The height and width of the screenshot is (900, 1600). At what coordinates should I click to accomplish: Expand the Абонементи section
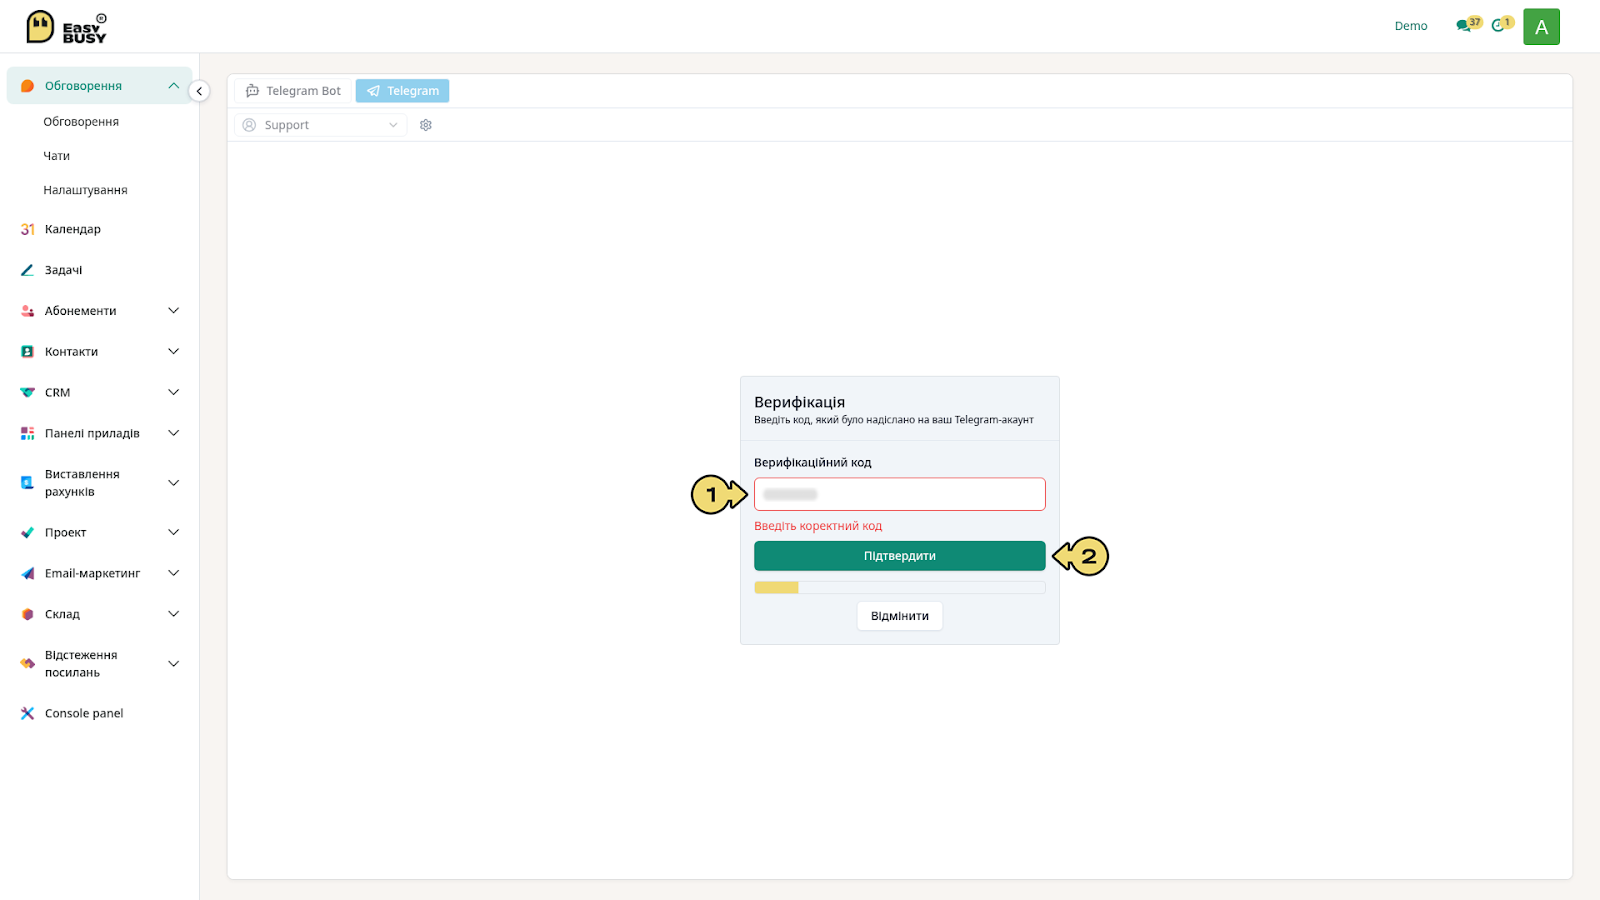pyautogui.click(x=173, y=311)
